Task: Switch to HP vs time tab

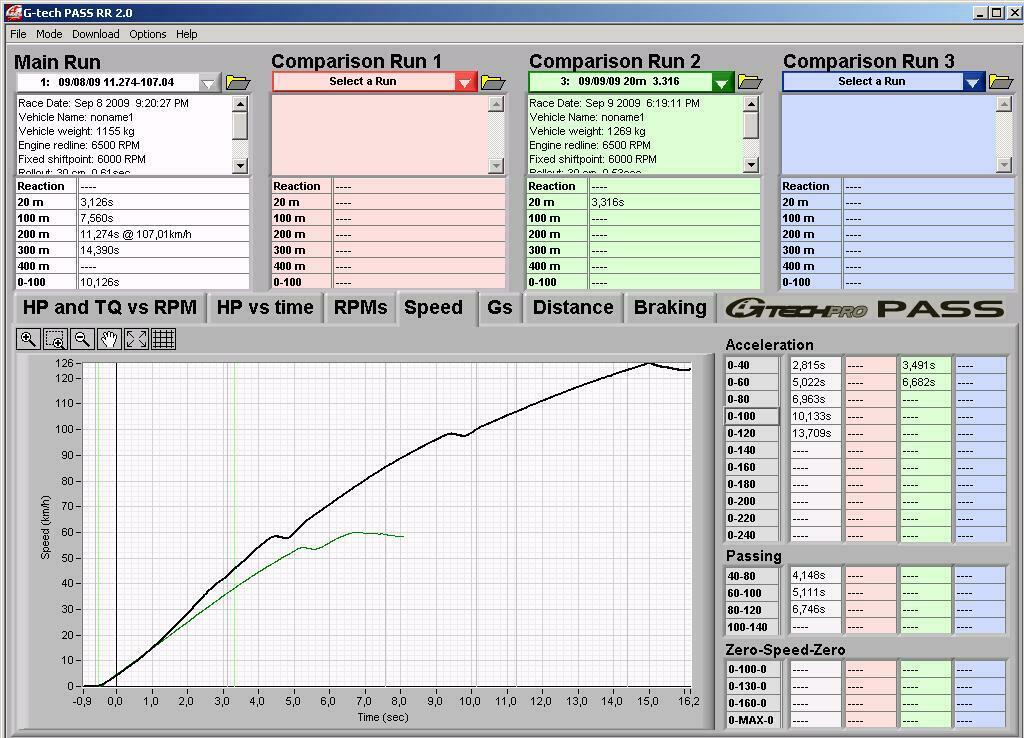Action: click(x=265, y=308)
